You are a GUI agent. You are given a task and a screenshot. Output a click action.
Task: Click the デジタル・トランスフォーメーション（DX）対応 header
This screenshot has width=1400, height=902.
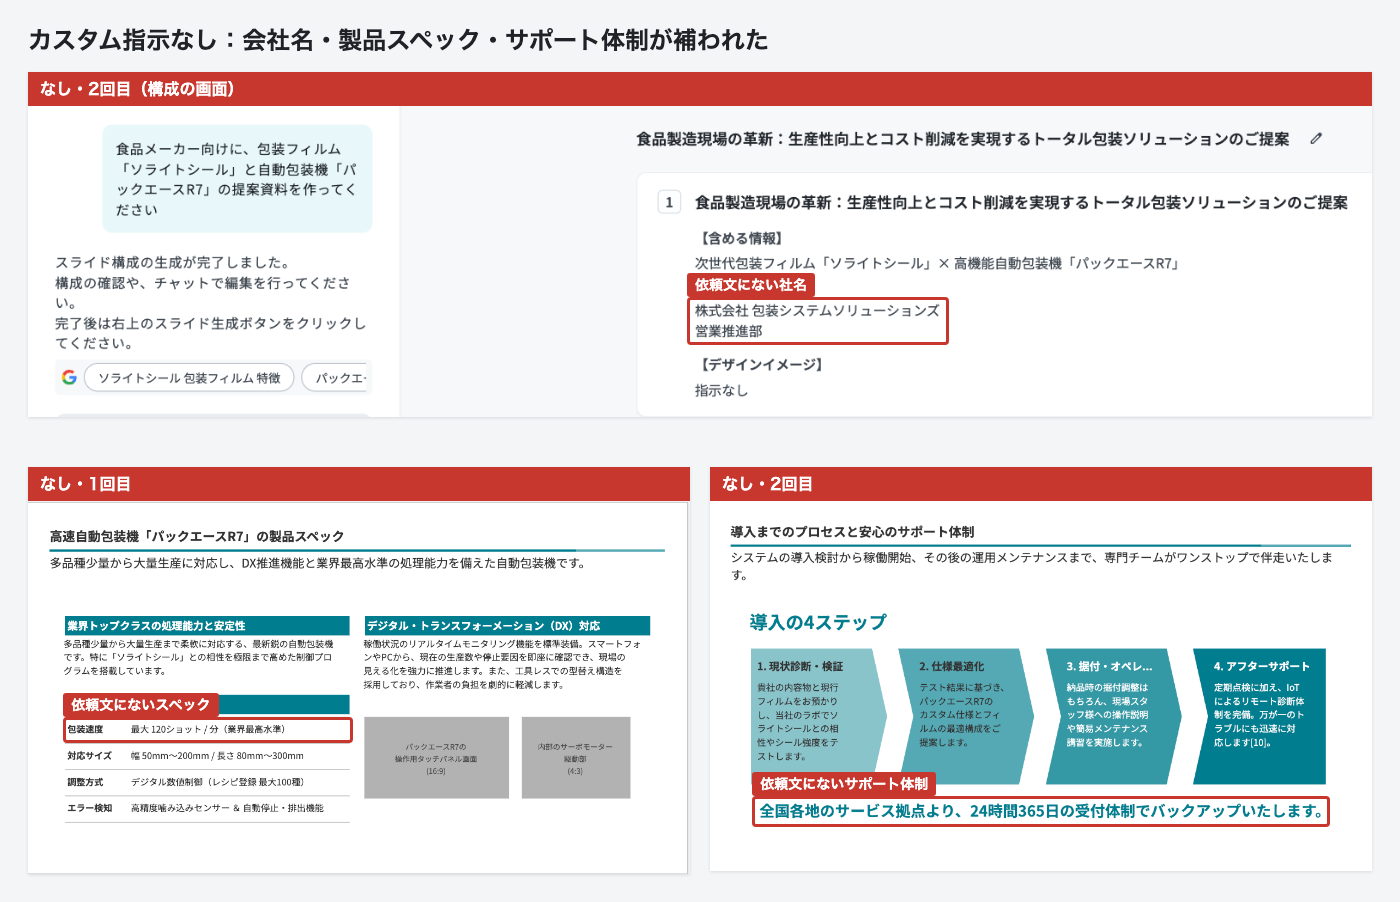point(507,626)
